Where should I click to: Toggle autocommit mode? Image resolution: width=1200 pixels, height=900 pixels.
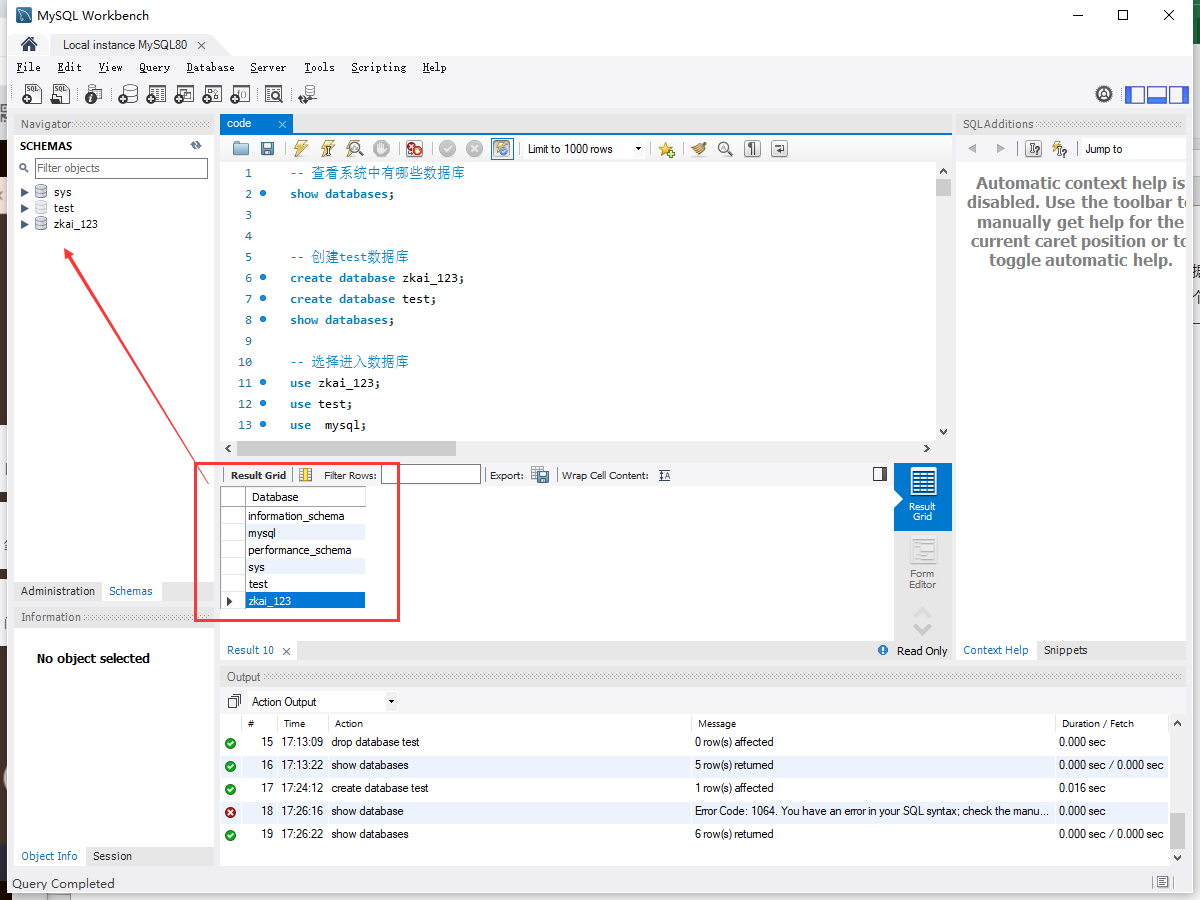click(502, 149)
